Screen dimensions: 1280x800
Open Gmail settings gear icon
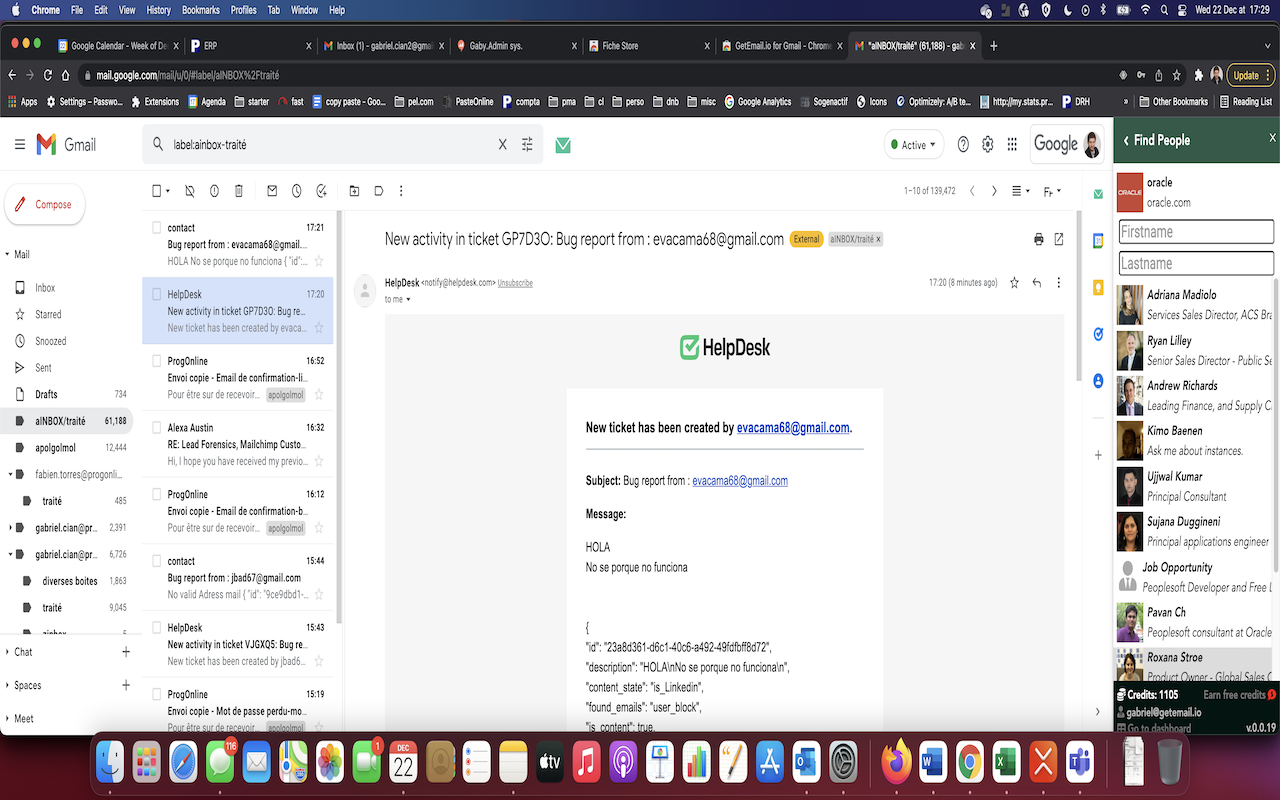(988, 145)
